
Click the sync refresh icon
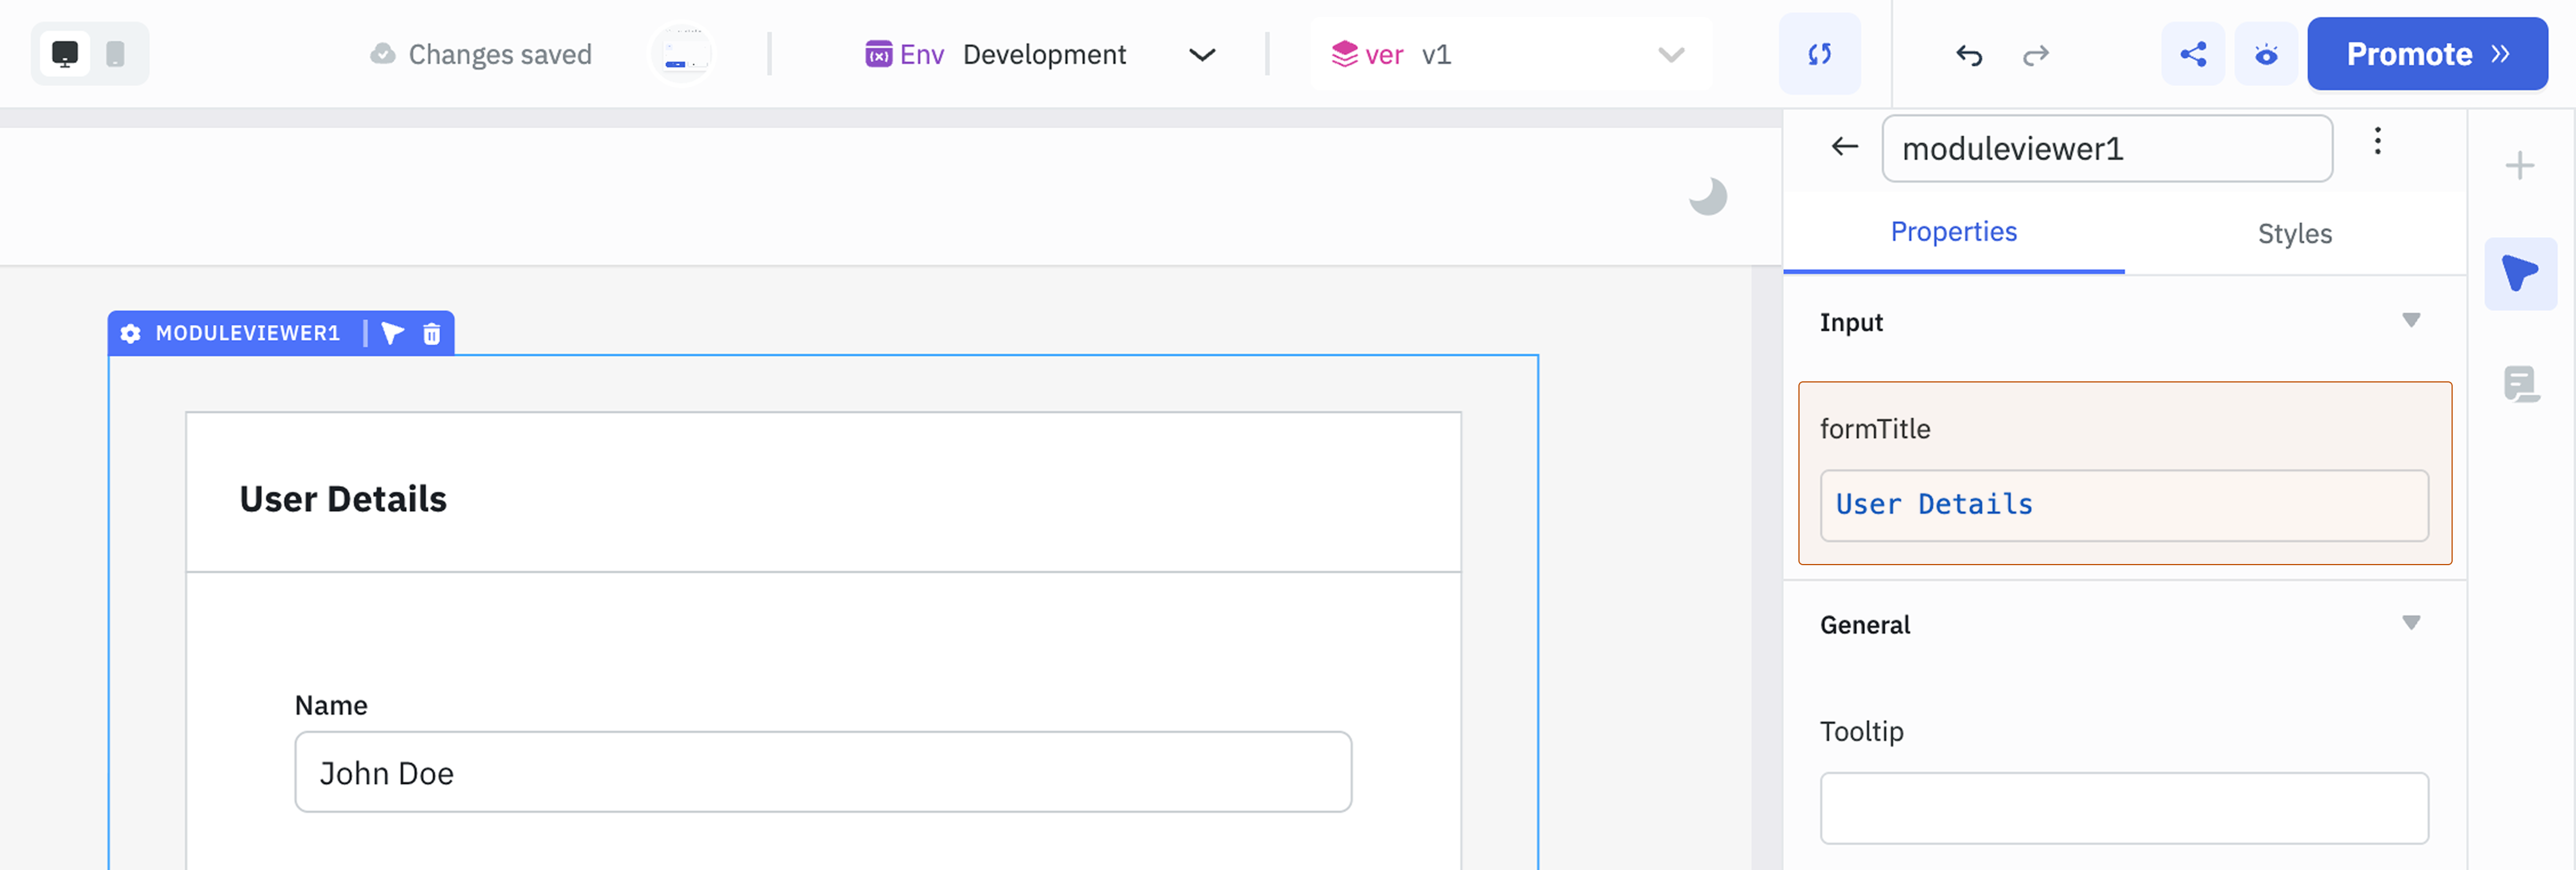pyautogui.click(x=1819, y=54)
